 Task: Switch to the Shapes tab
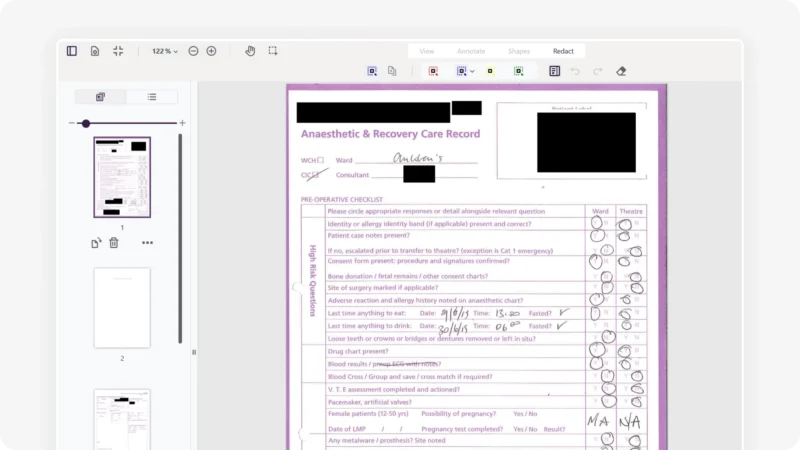(519, 51)
